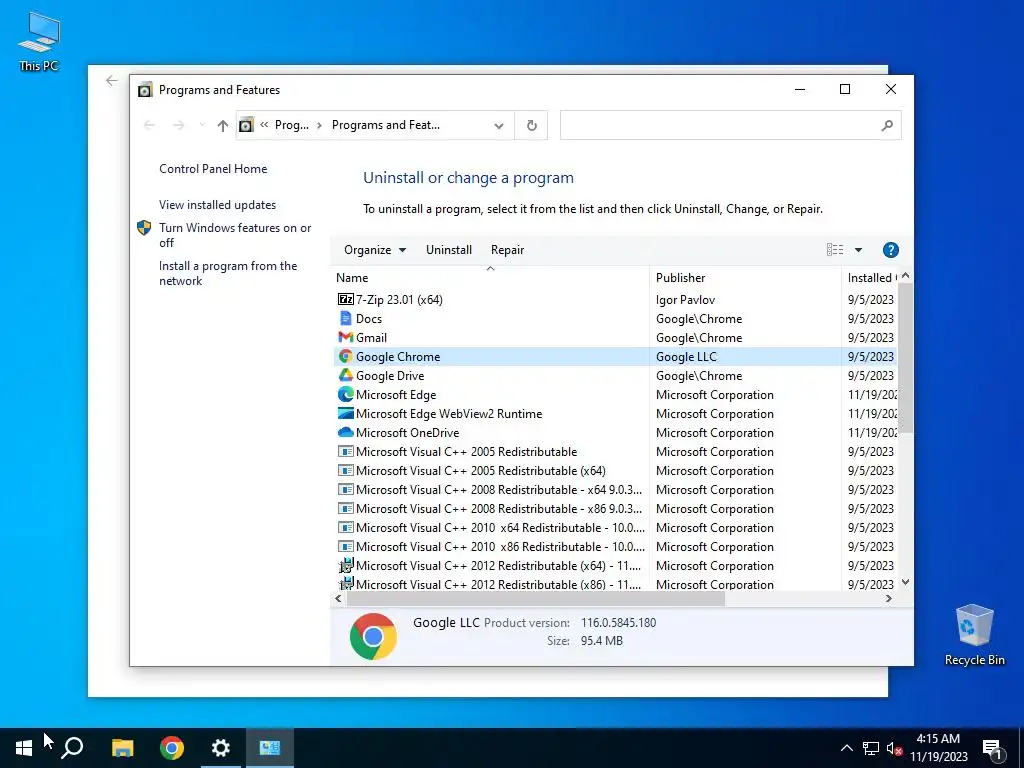Click the back arrow of the rear window

click(112, 80)
